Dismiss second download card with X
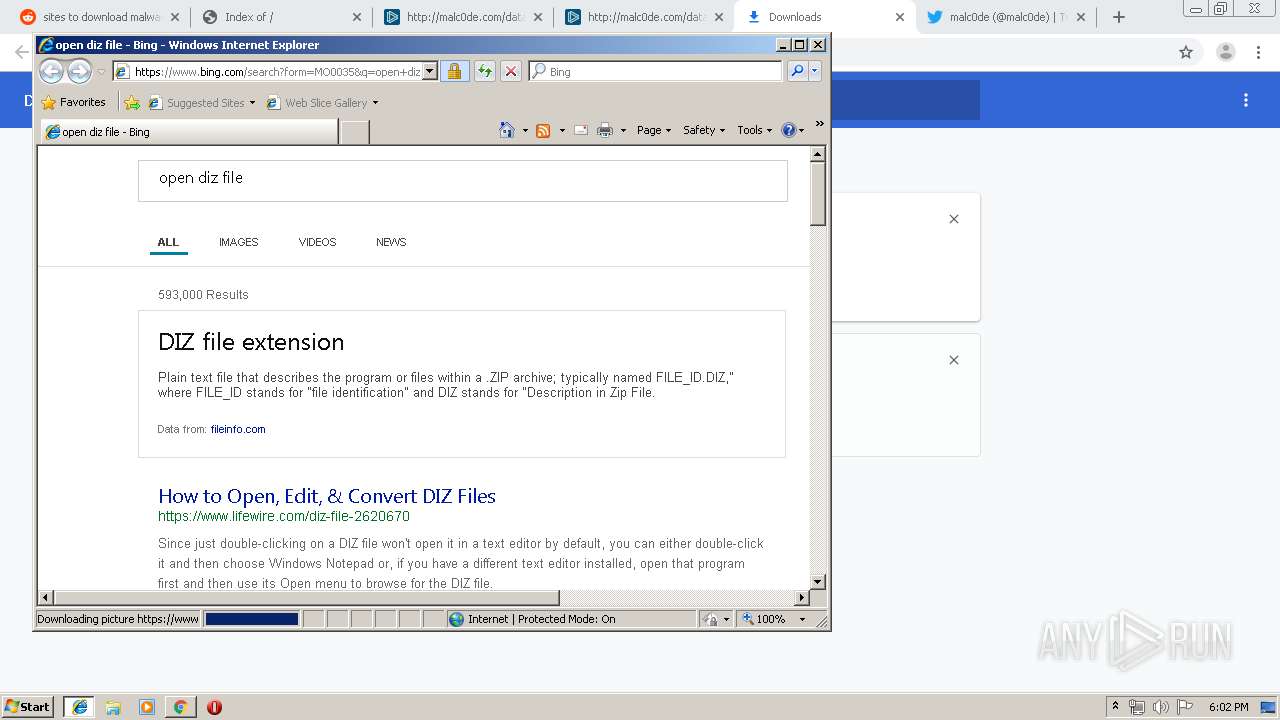Viewport: 1280px width, 720px height. (954, 360)
